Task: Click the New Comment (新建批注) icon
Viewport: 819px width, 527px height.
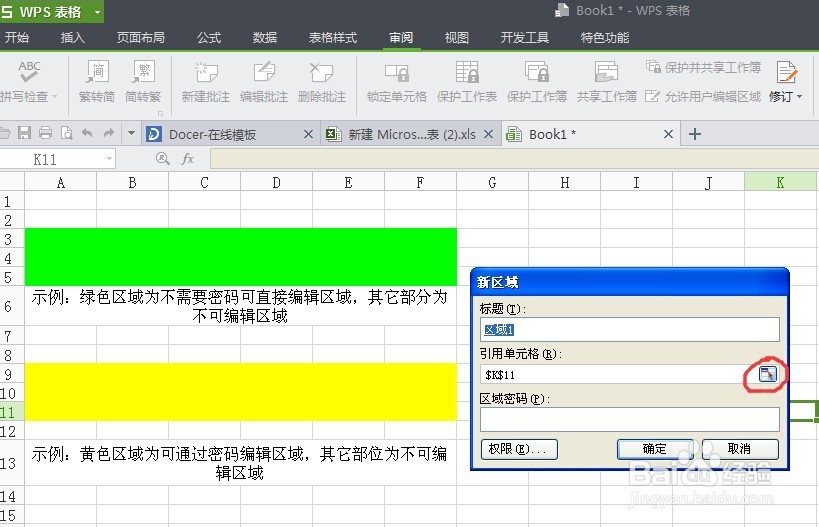Action: coord(206,72)
